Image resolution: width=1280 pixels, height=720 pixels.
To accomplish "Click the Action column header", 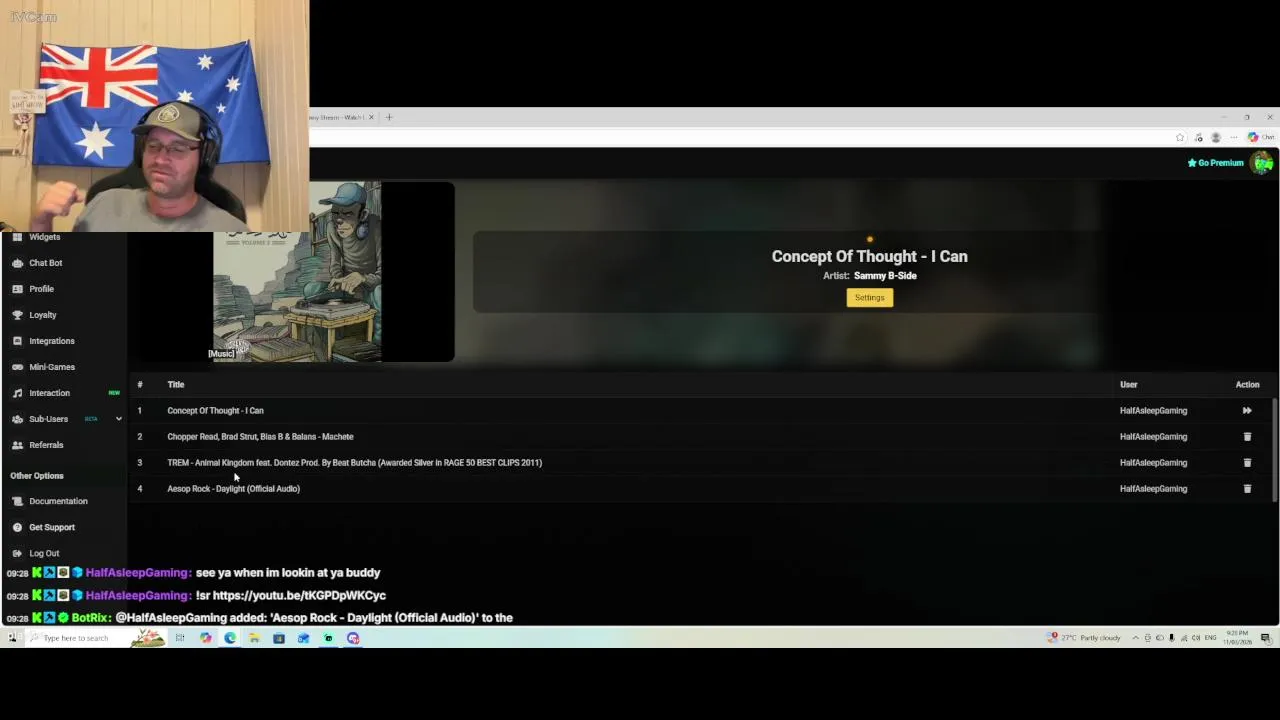I will coord(1247,384).
